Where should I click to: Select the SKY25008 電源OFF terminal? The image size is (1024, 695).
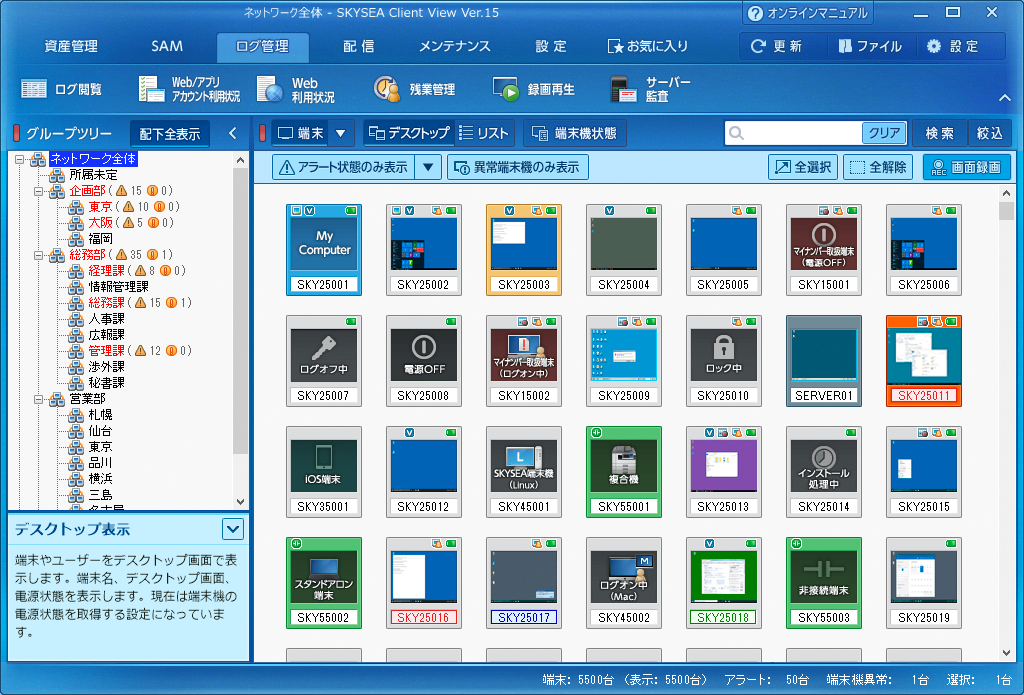(424, 361)
